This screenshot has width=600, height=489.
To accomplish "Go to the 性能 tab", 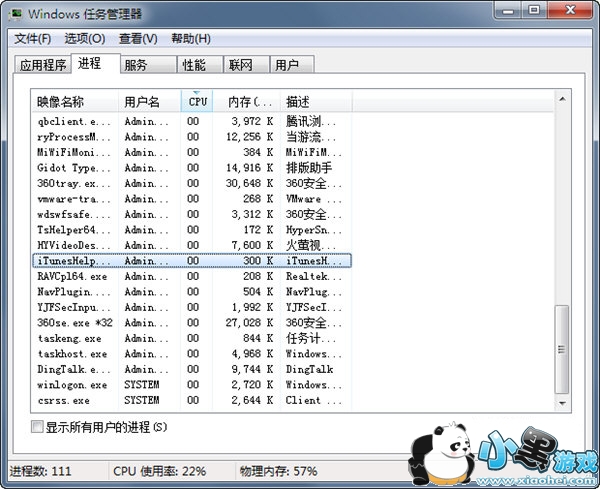I will pos(200,65).
